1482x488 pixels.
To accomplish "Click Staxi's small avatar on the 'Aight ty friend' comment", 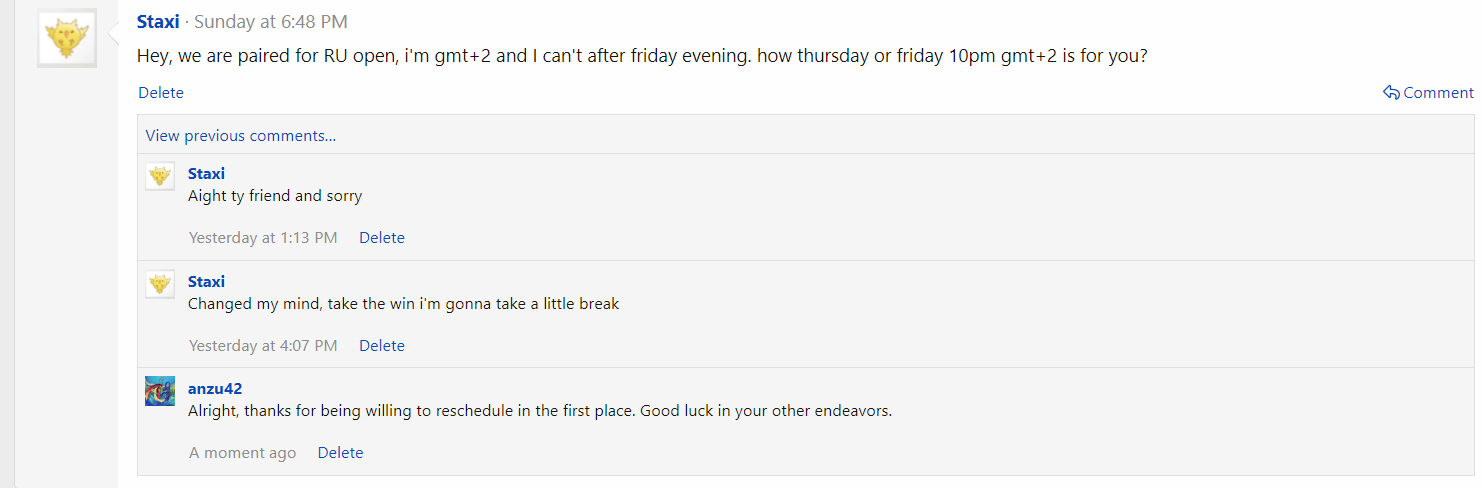I will click(x=160, y=177).
